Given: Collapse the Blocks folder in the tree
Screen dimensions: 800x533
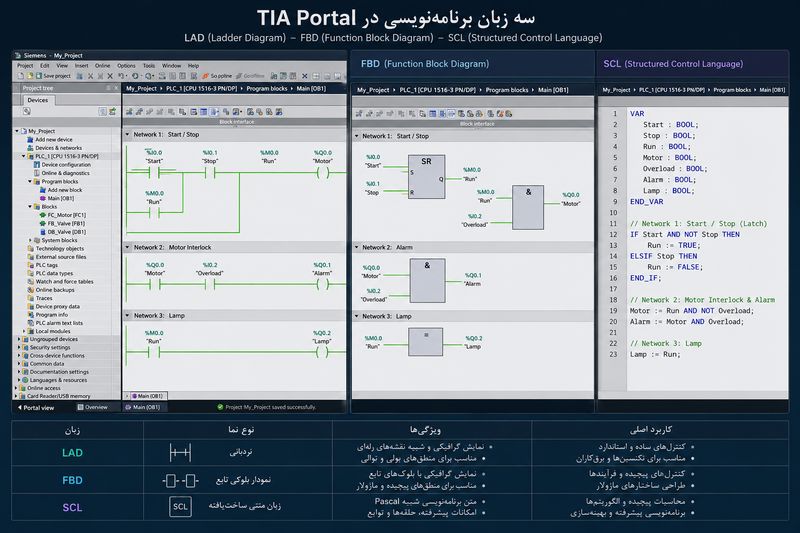Looking at the screenshot, I should (x=30, y=207).
